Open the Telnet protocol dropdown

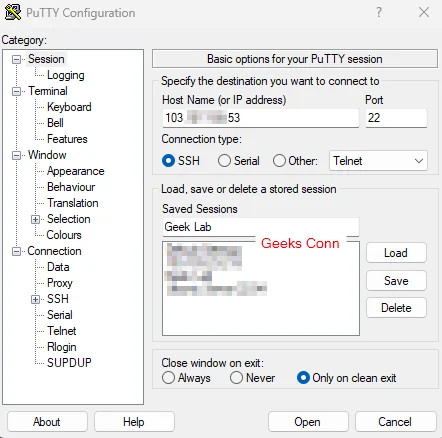pyautogui.click(x=378, y=161)
